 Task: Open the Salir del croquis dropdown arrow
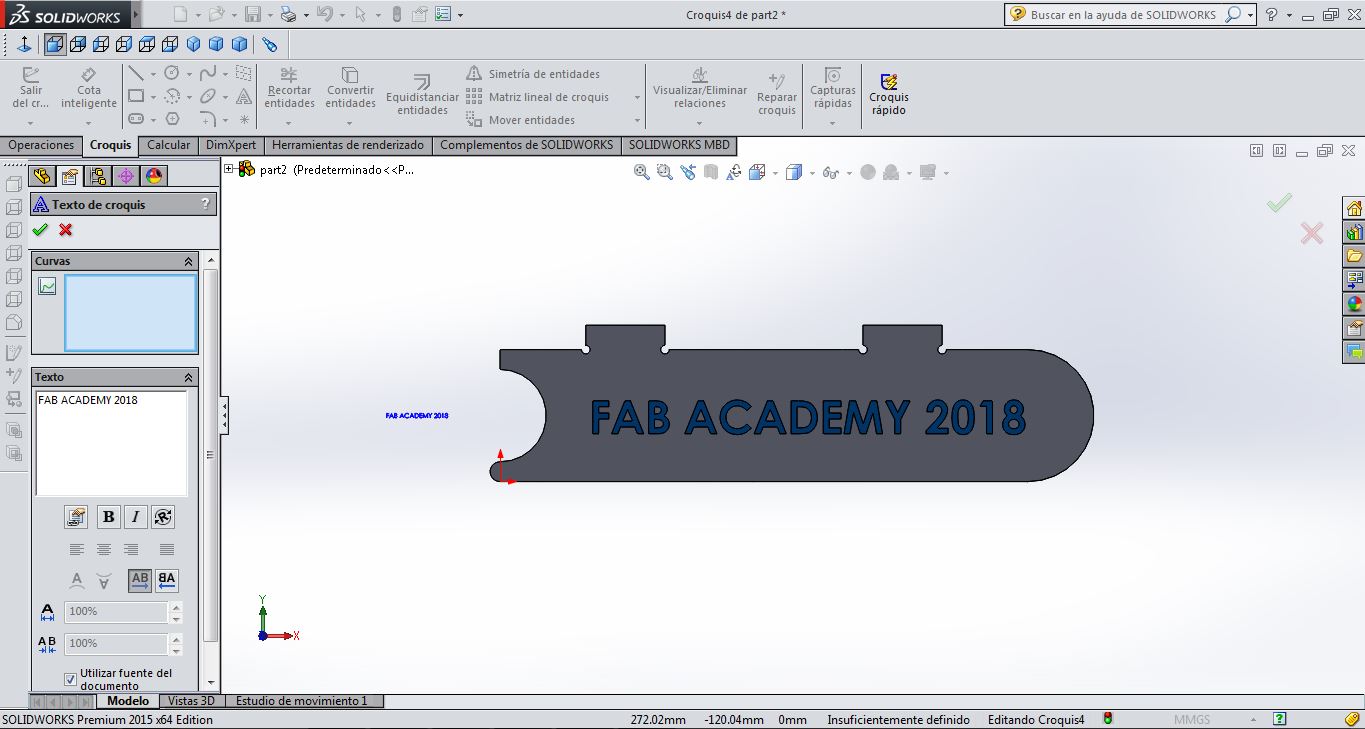click(30, 123)
